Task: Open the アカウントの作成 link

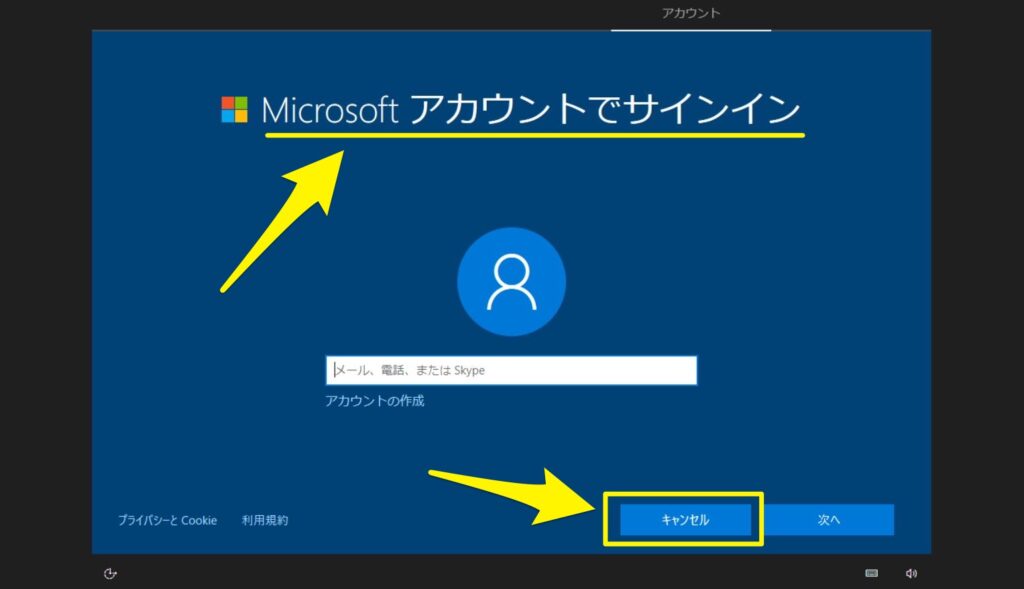Action: (x=375, y=400)
